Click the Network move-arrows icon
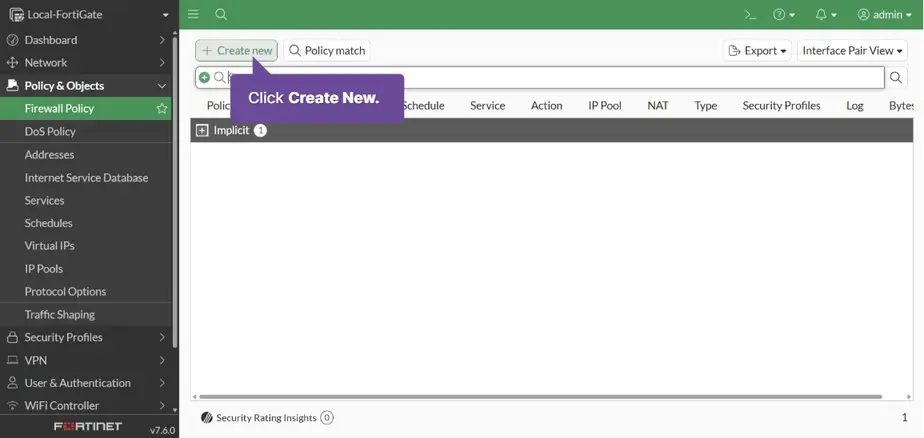Screen dimensions: 924x438 (x=12, y=62)
